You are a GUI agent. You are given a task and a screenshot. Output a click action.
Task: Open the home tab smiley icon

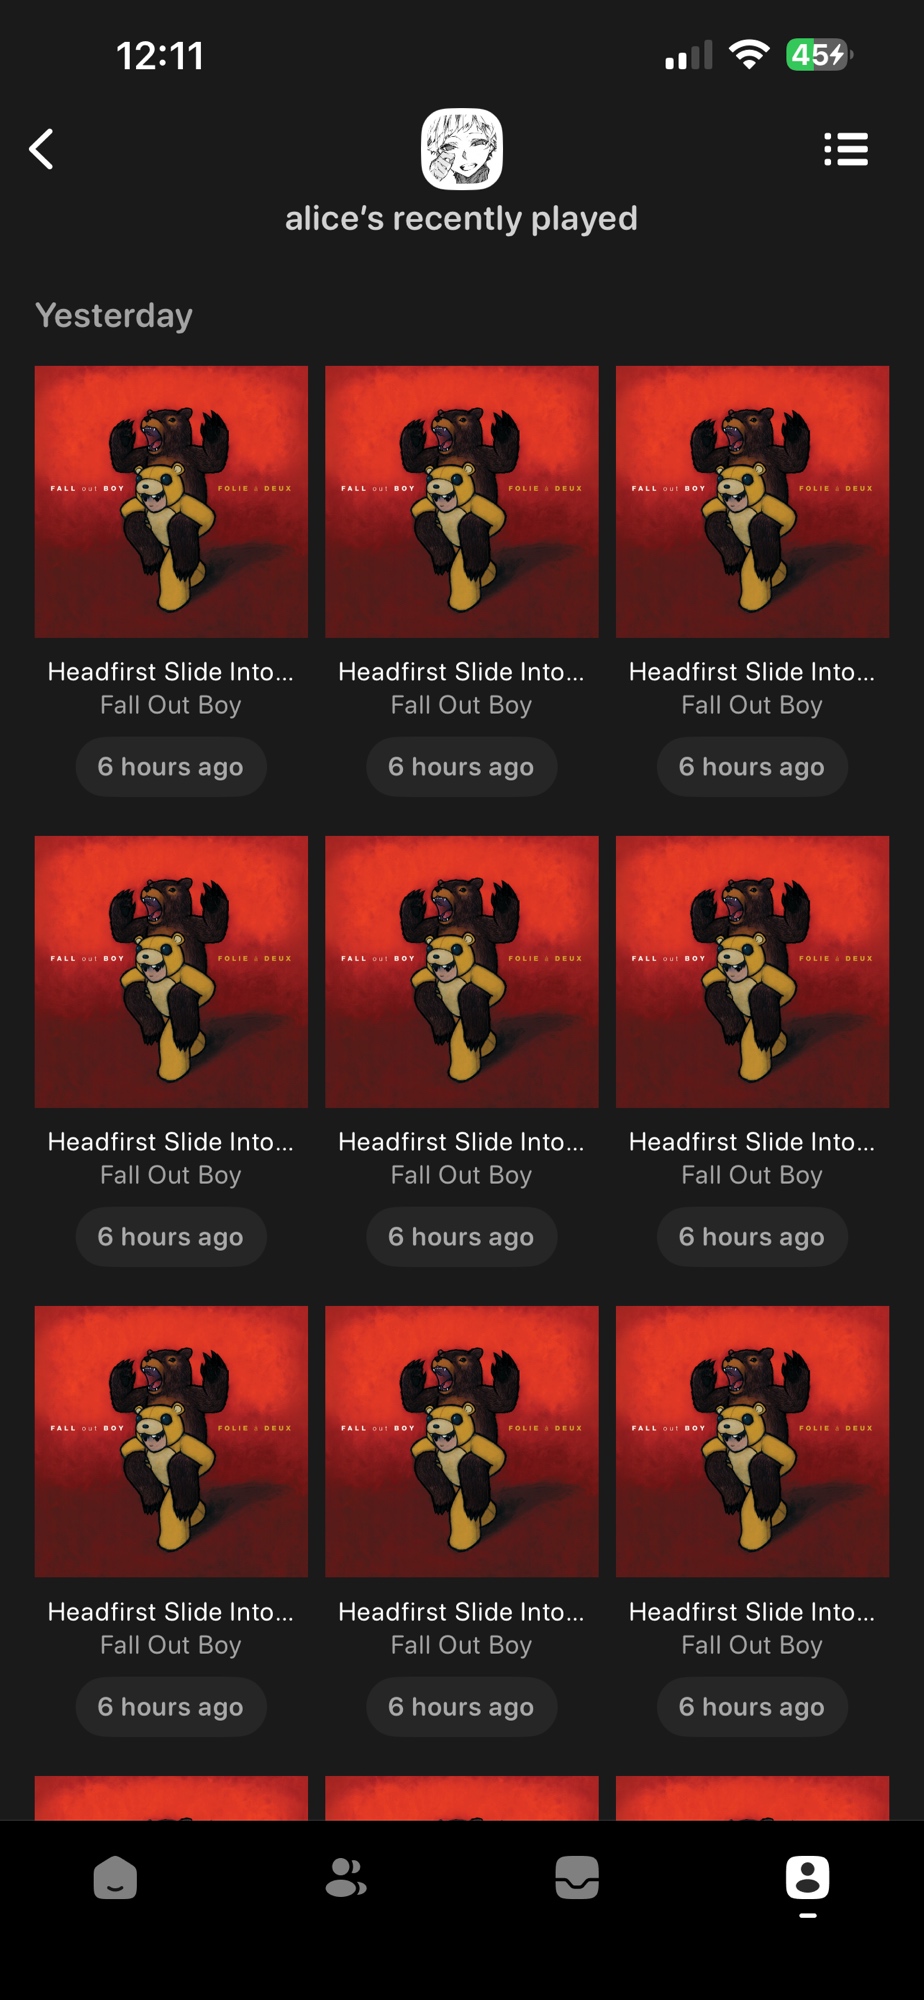pos(115,1877)
